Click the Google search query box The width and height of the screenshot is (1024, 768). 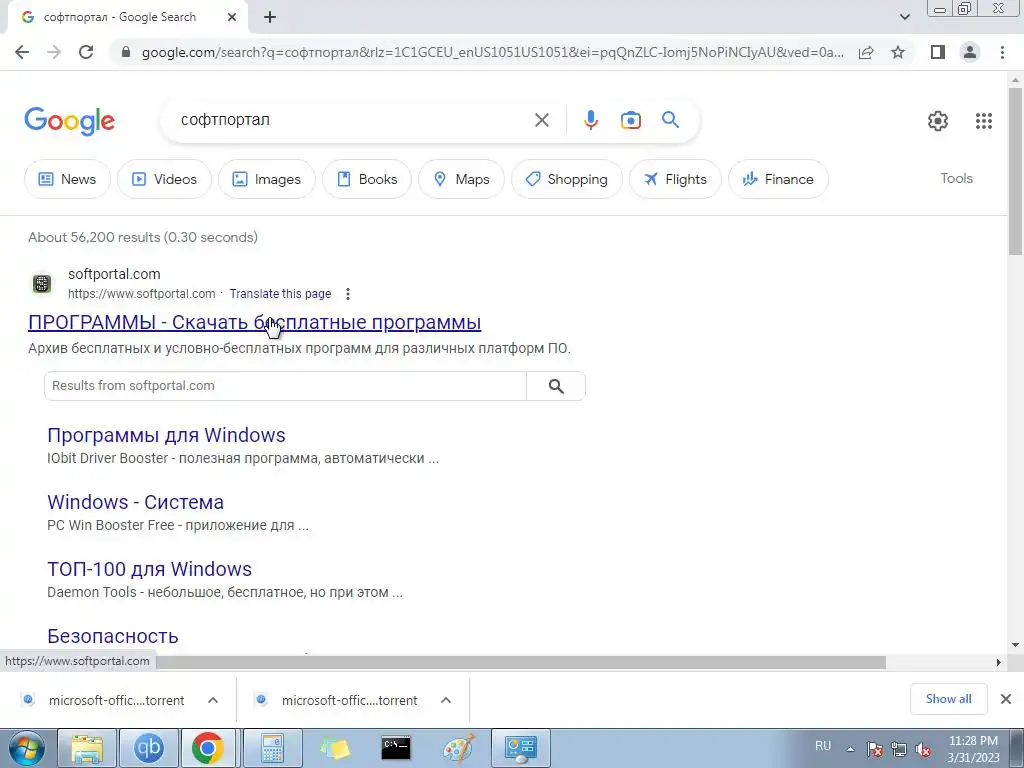point(353,120)
